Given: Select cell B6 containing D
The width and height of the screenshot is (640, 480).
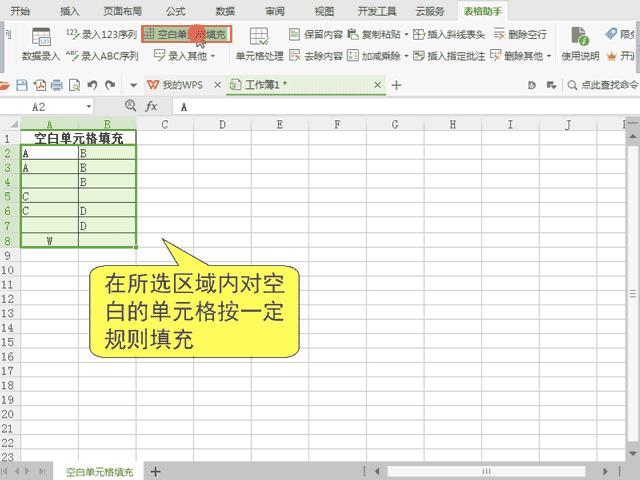Looking at the screenshot, I should [107, 211].
